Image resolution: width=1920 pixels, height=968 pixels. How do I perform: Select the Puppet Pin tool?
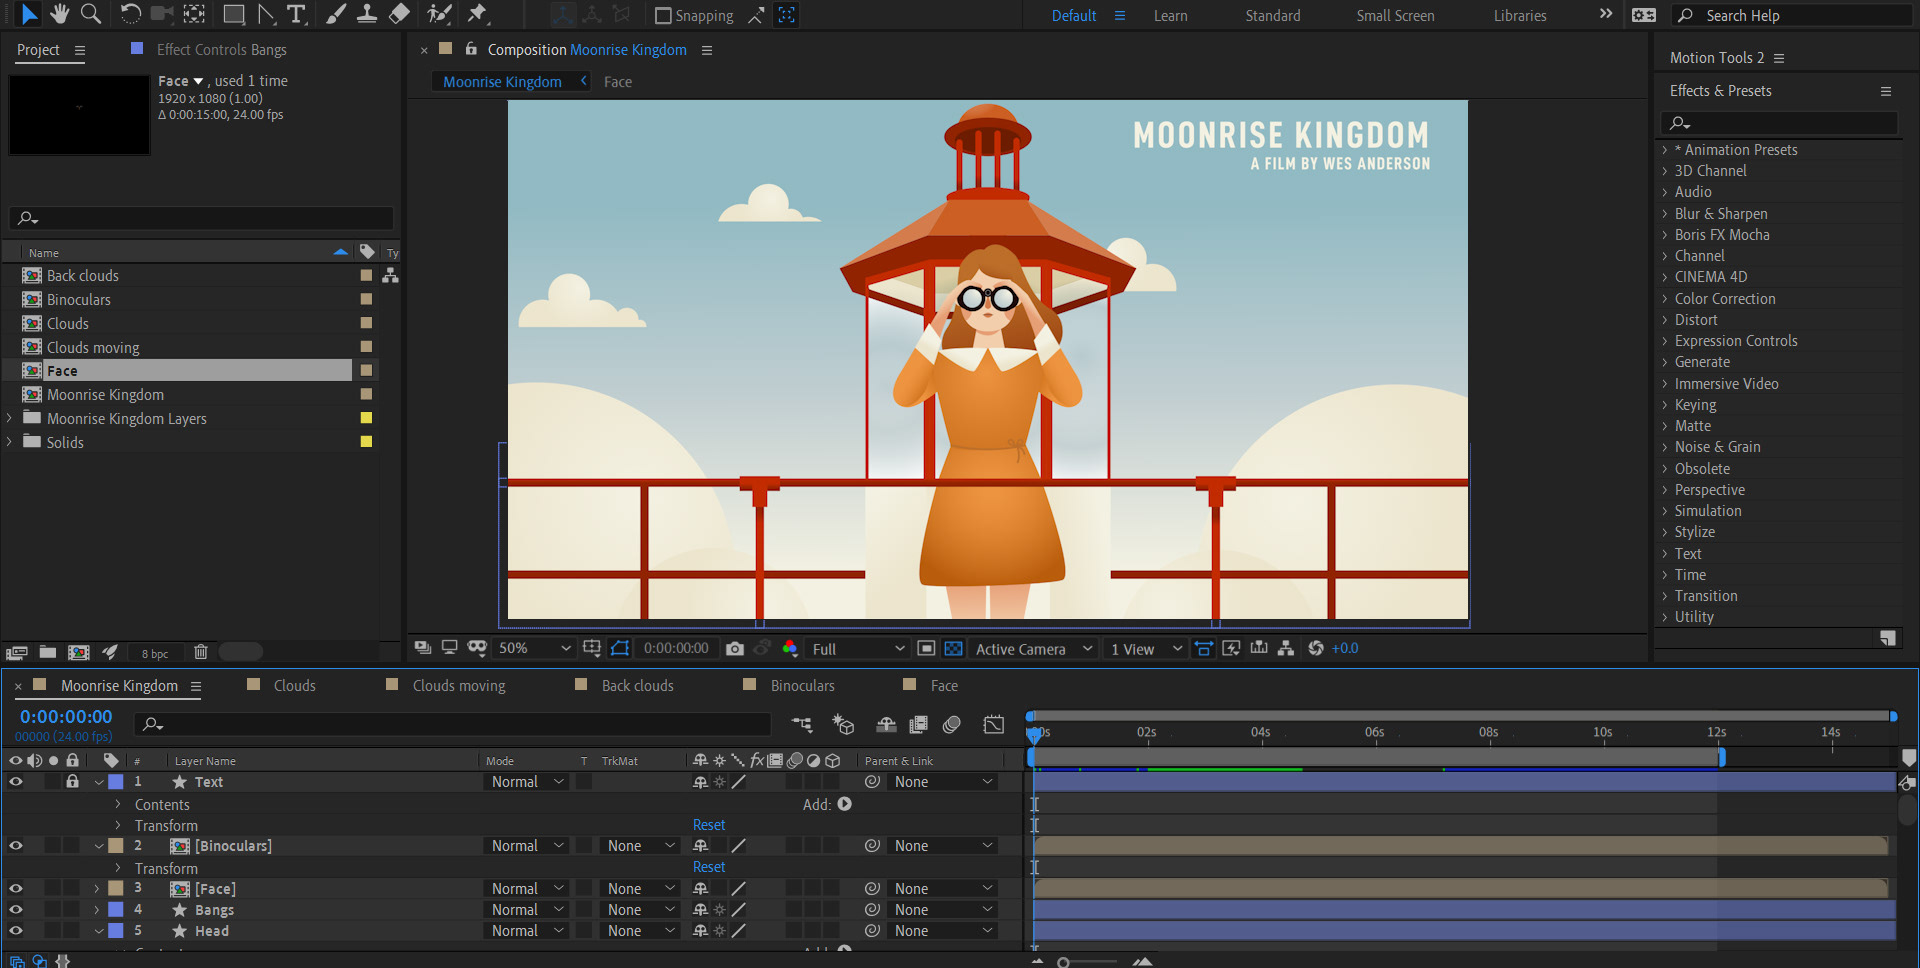[x=478, y=14]
